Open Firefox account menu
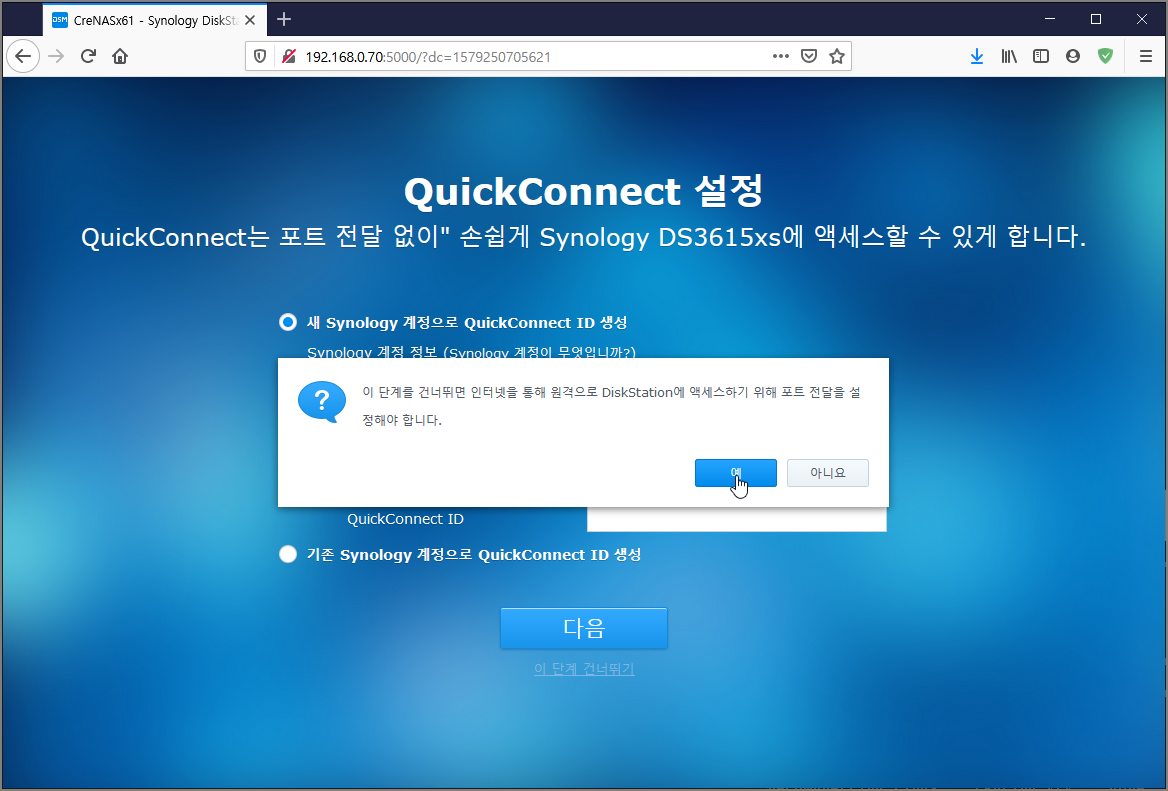This screenshot has height=791, width=1168. tap(1073, 57)
